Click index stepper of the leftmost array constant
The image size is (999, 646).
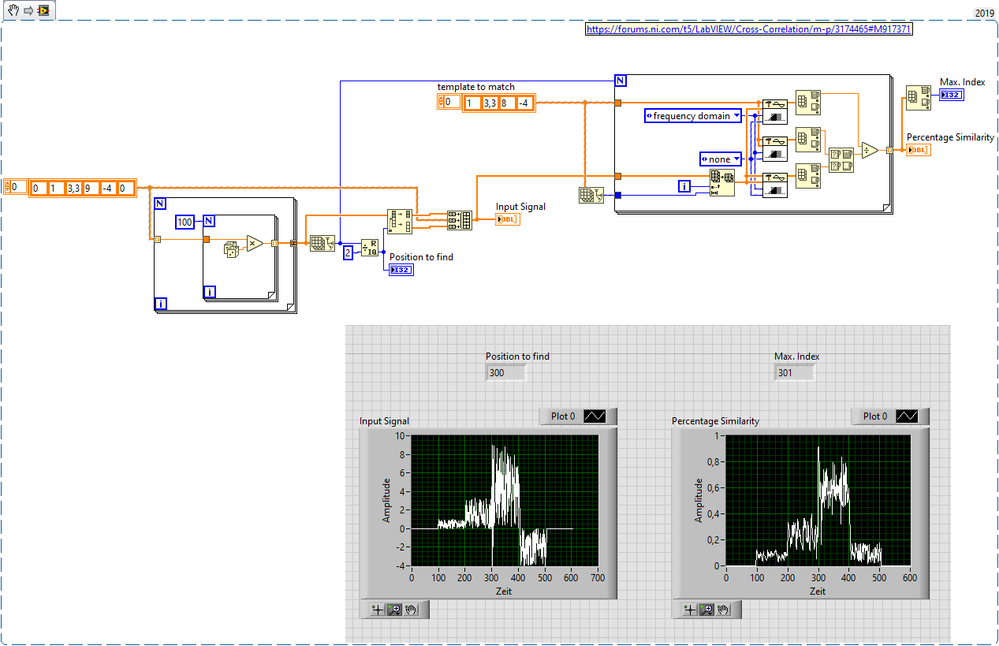[8, 187]
